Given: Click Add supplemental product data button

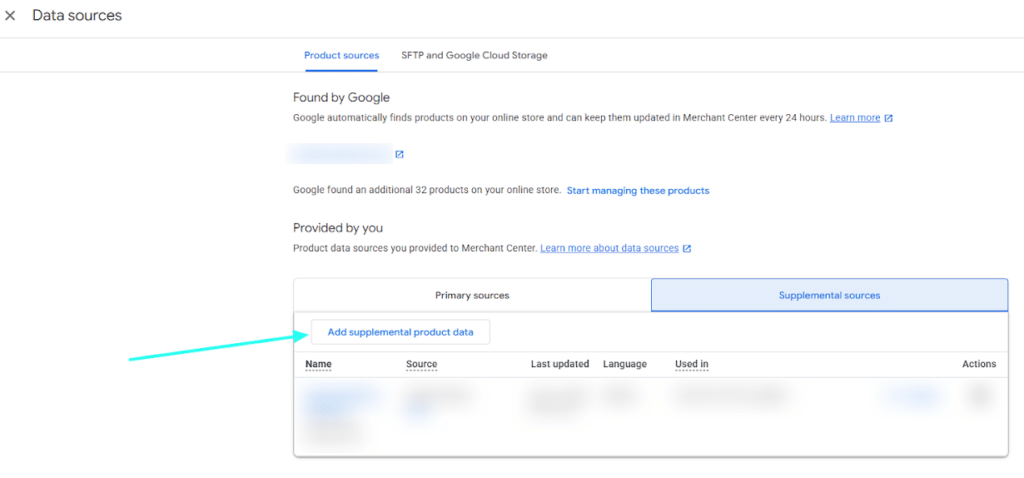Looking at the screenshot, I should tap(400, 332).
